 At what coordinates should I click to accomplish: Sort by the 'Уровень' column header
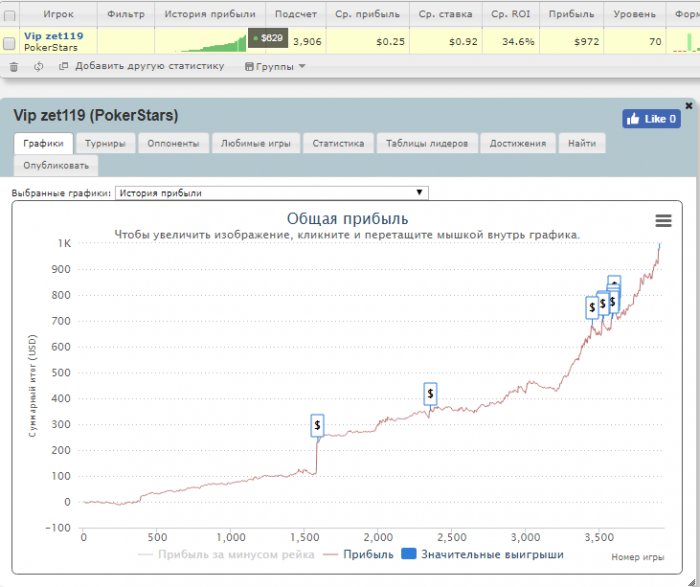634,14
